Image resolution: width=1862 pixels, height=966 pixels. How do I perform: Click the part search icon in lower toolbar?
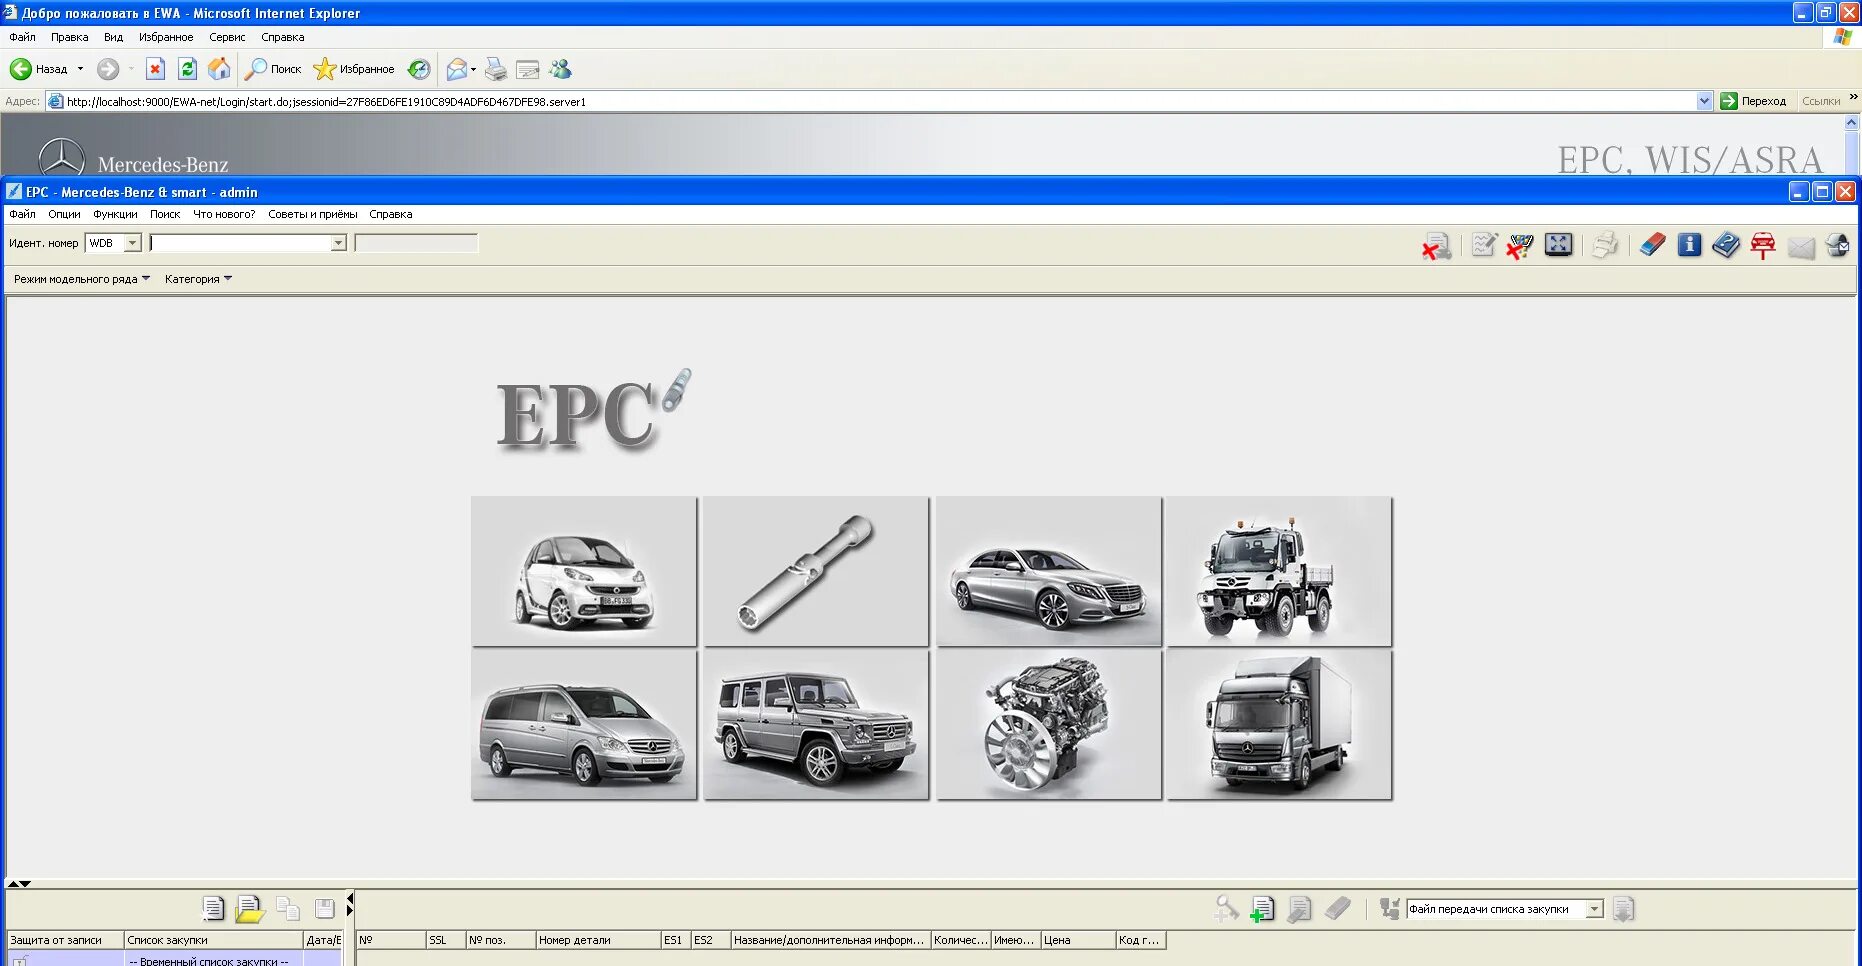click(x=1226, y=909)
